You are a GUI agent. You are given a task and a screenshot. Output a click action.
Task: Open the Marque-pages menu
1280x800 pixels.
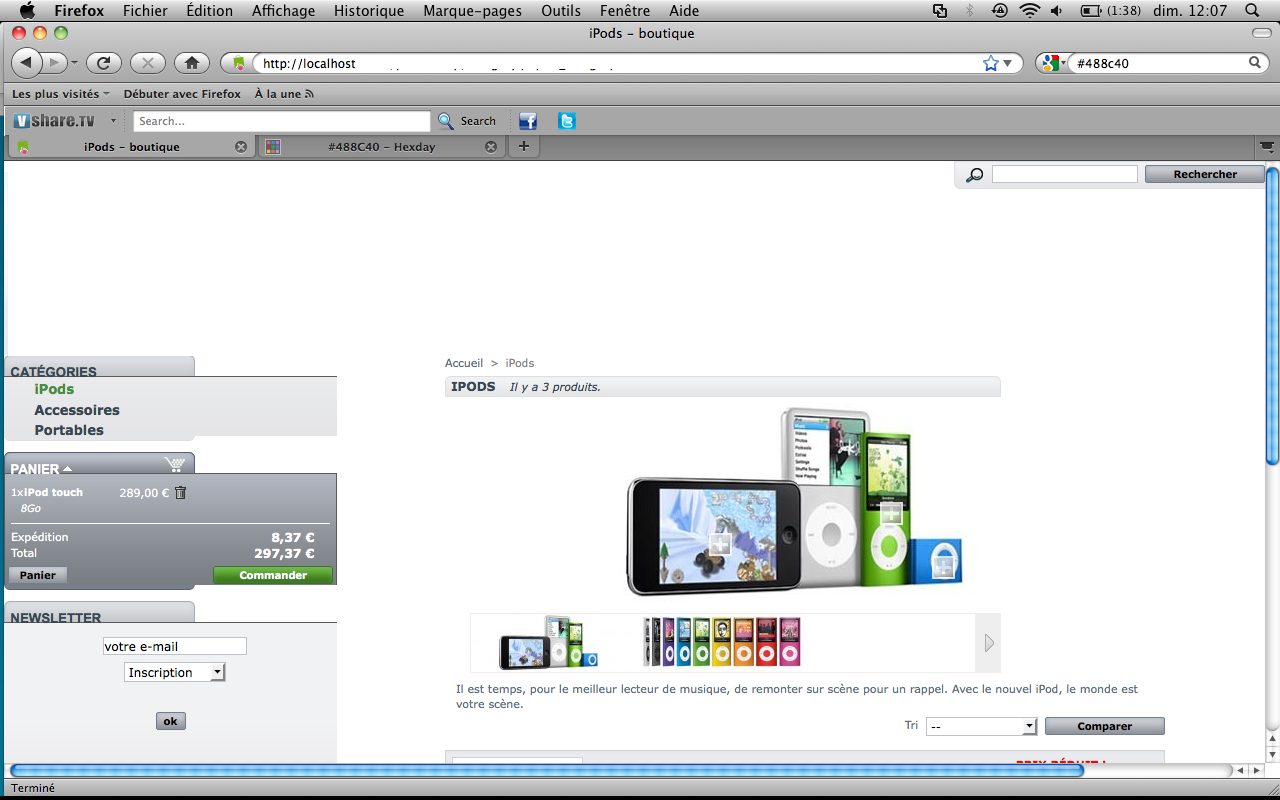coord(473,11)
